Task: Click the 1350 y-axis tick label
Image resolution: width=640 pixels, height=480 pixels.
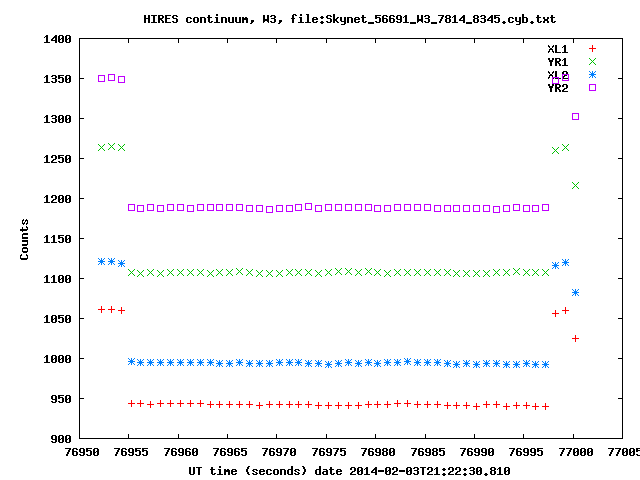Action: (x=57, y=79)
